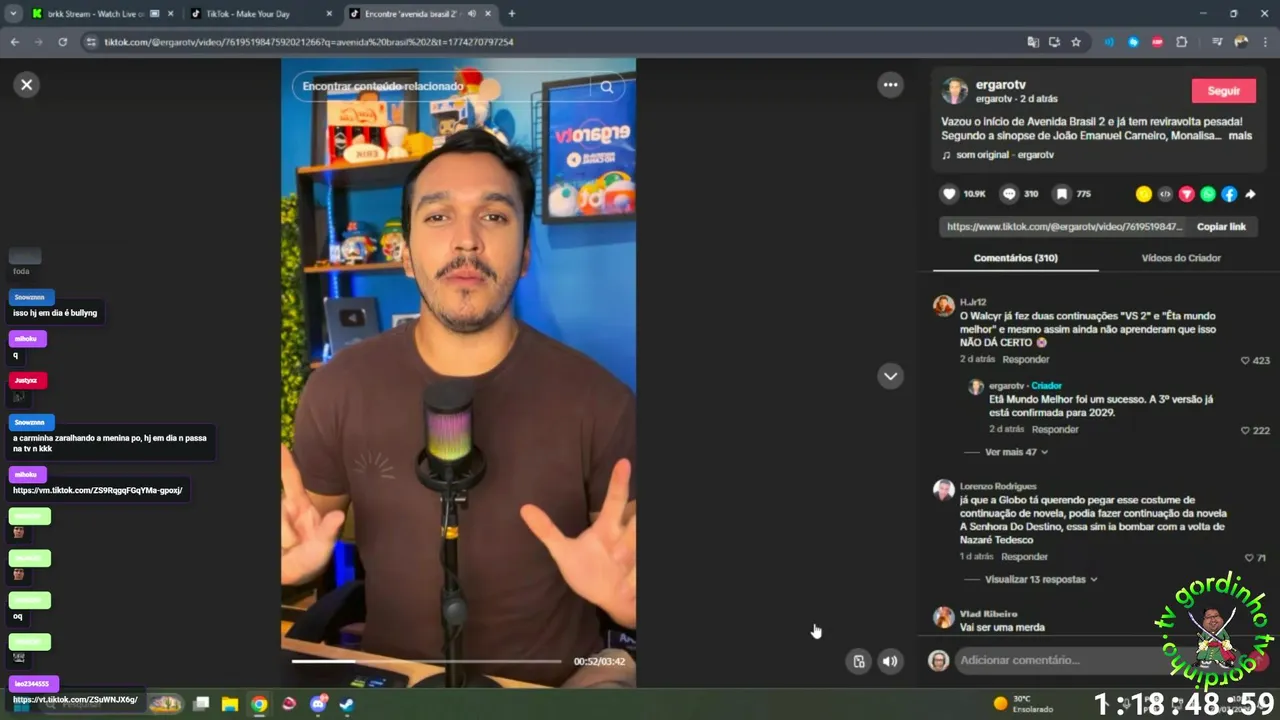Image resolution: width=1280 pixels, height=720 pixels.
Task: Bookmark this page with the star icon
Action: click(x=1076, y=42)
